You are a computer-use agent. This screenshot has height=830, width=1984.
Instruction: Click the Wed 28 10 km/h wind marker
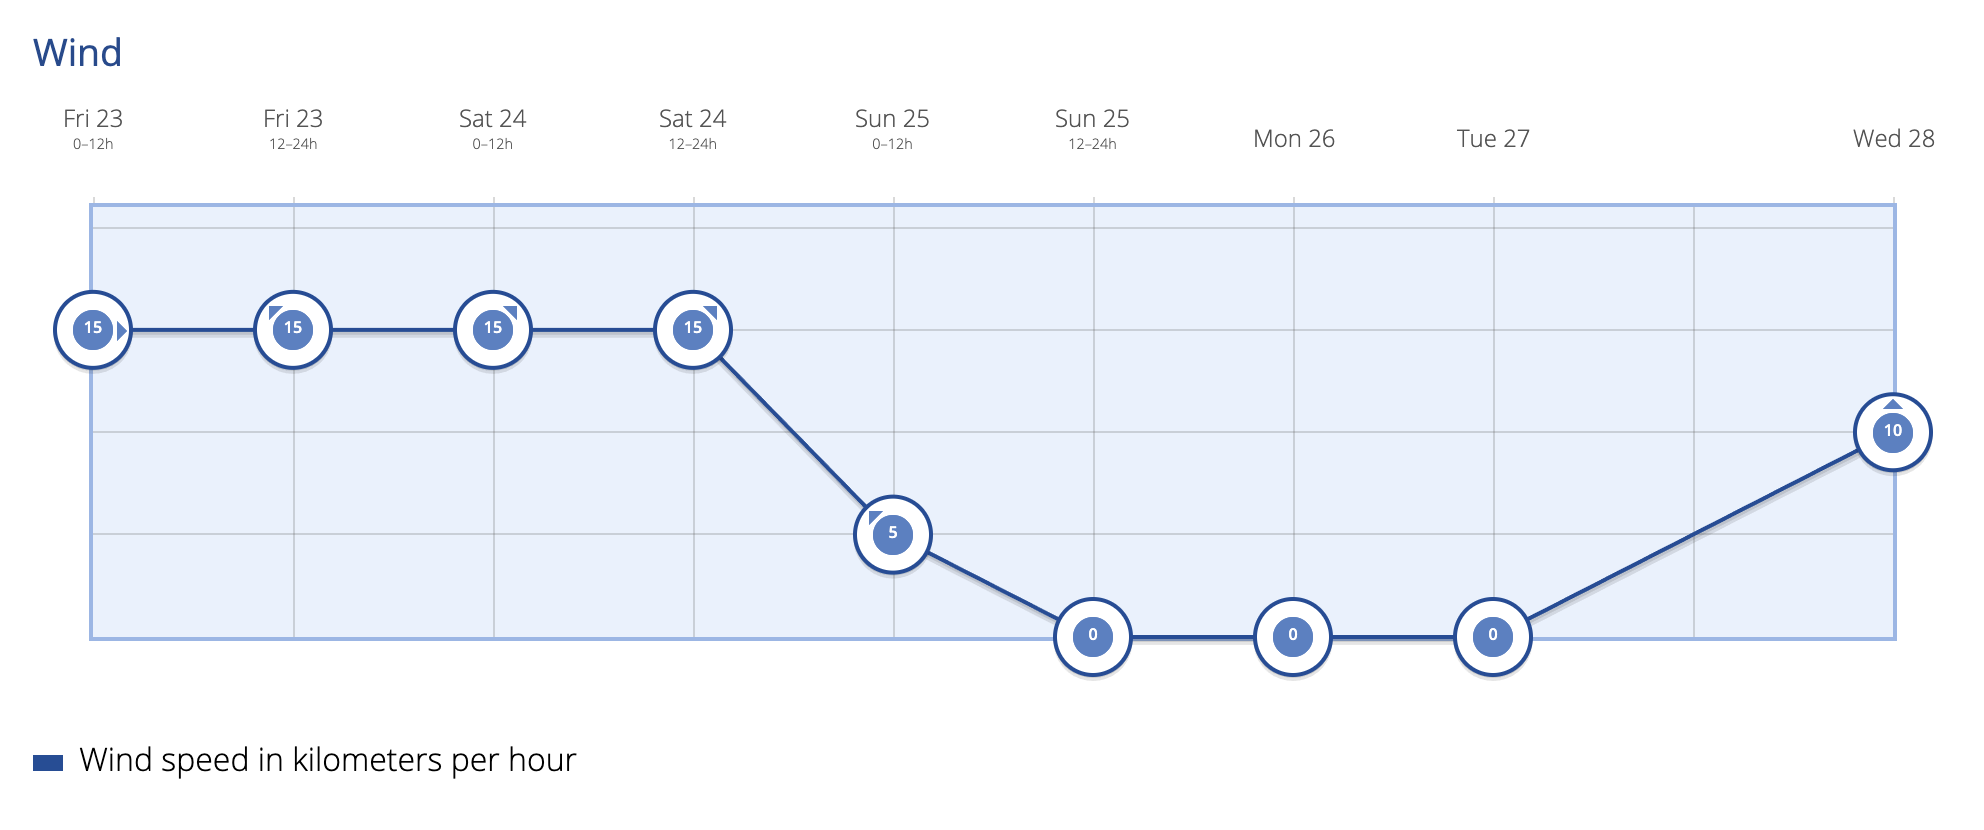(x=1893, y=432)
